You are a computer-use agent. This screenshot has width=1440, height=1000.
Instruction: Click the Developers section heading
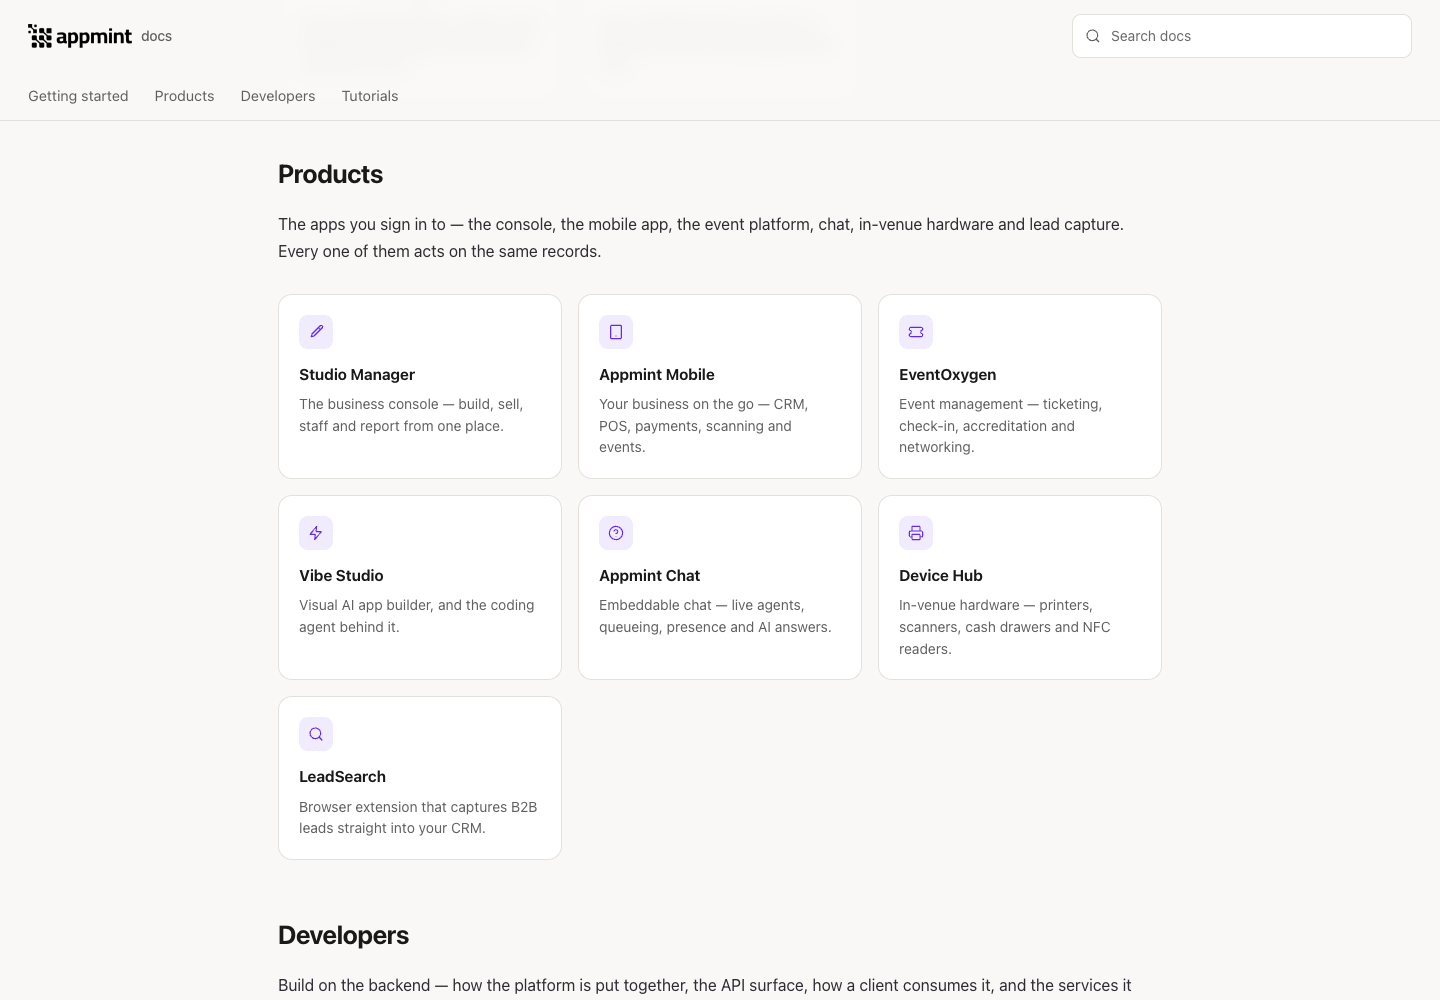(344, 935)
